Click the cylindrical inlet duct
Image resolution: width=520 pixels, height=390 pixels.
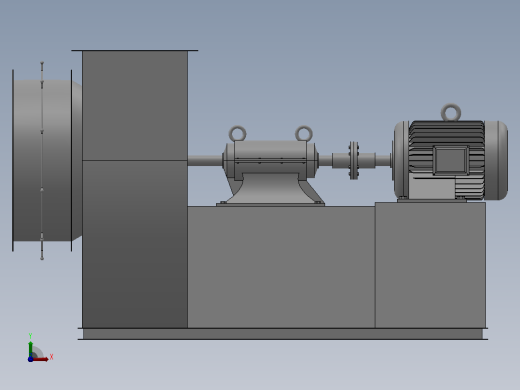pos(42,160)
